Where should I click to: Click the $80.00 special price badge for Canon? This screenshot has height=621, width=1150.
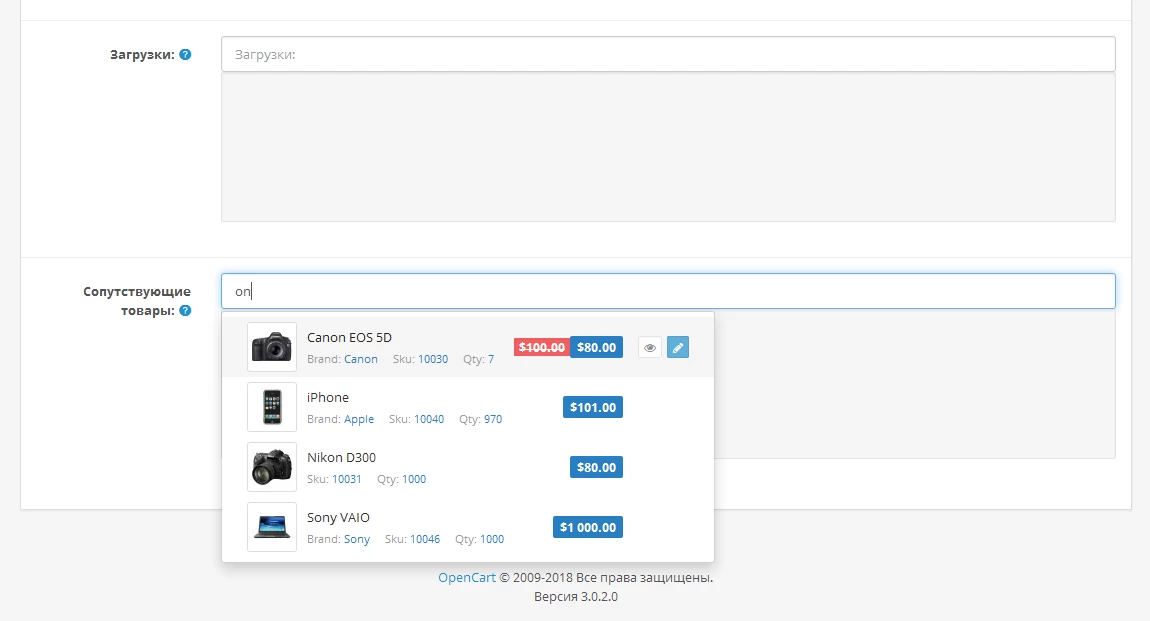click(x=596, y=348)
